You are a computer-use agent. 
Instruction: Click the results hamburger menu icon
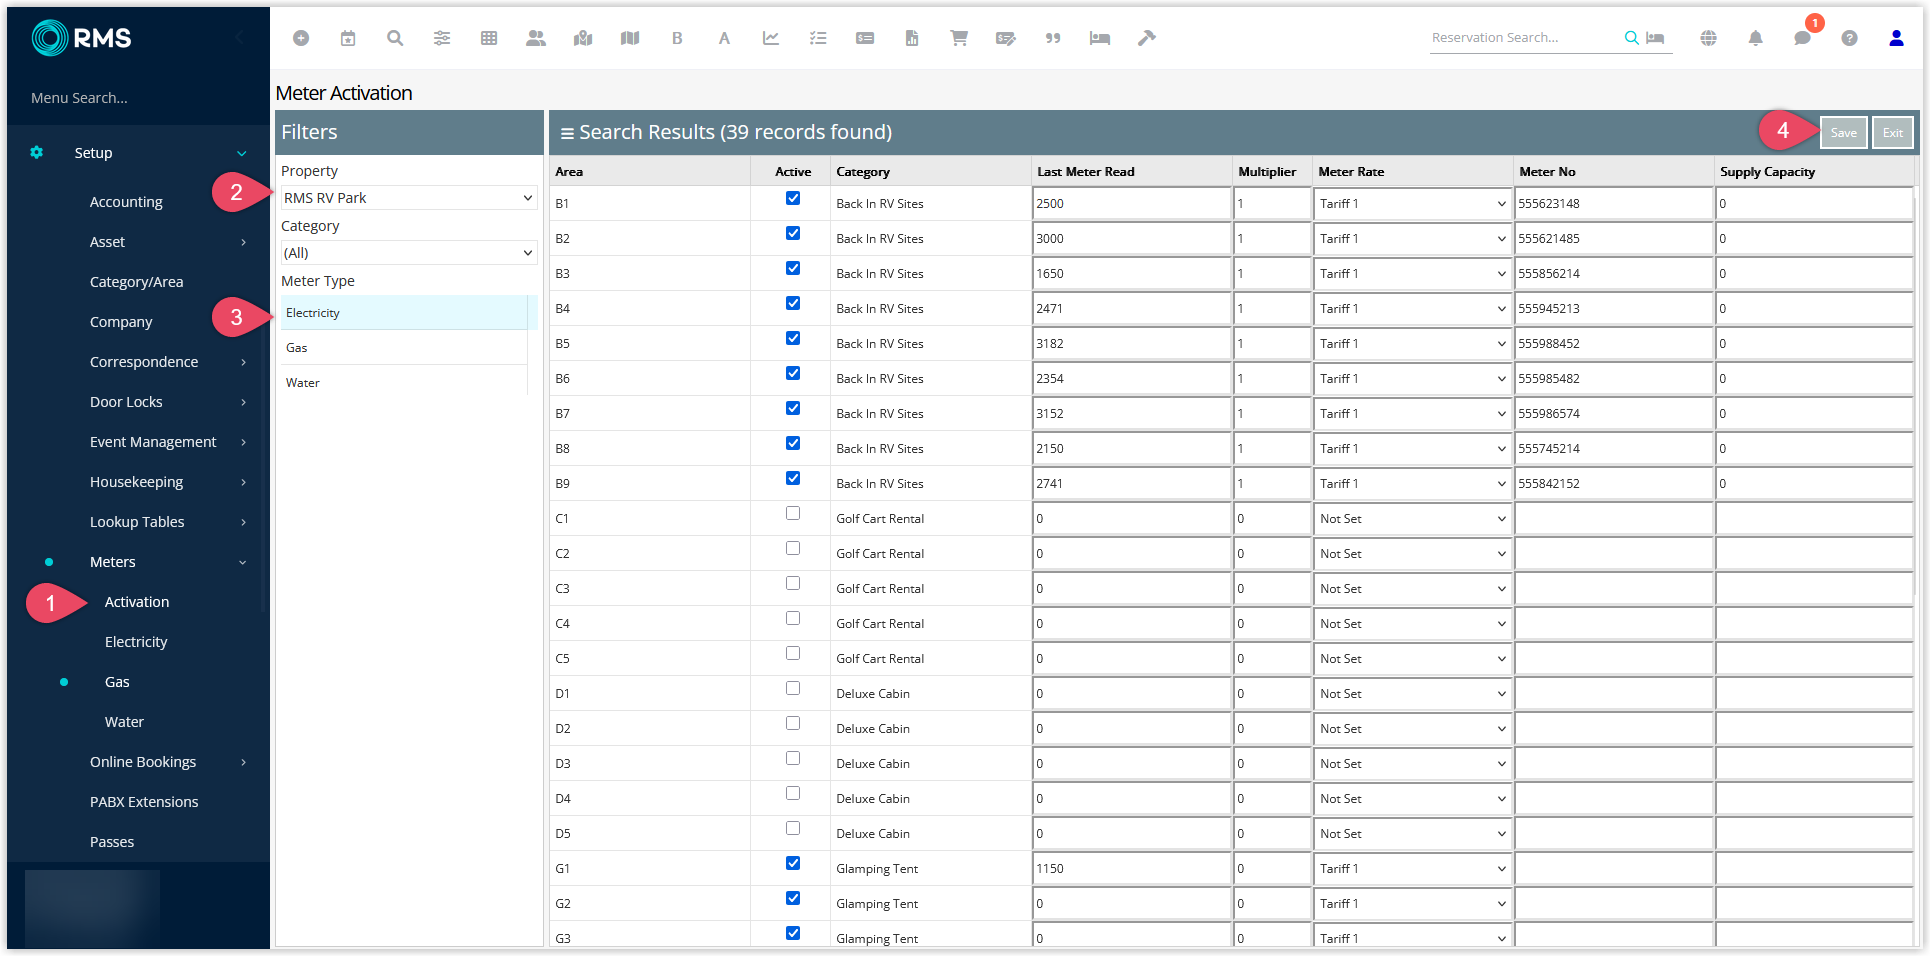point(567,133)
